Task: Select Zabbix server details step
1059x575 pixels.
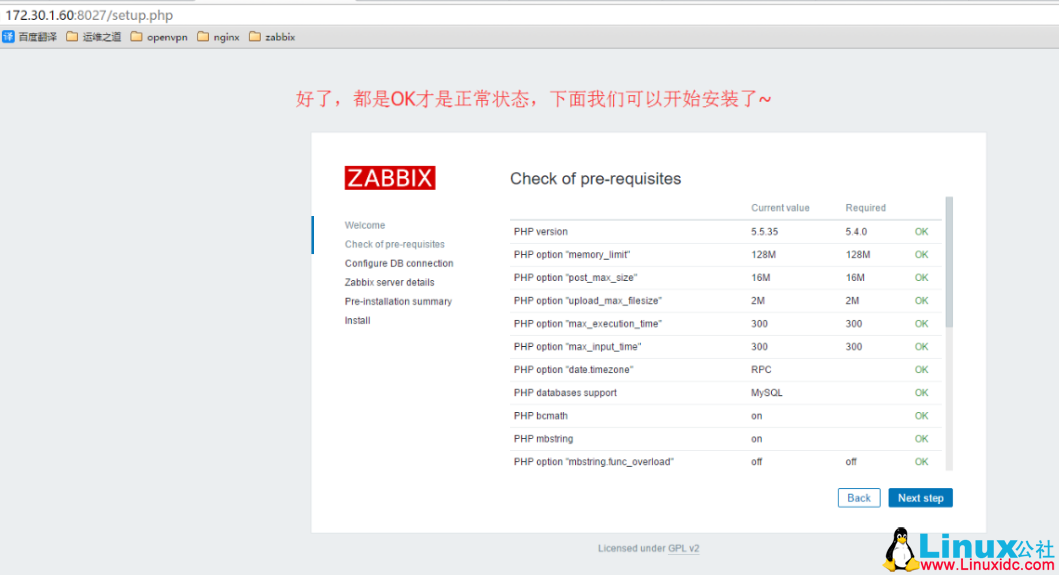Action: coord(390,282)
